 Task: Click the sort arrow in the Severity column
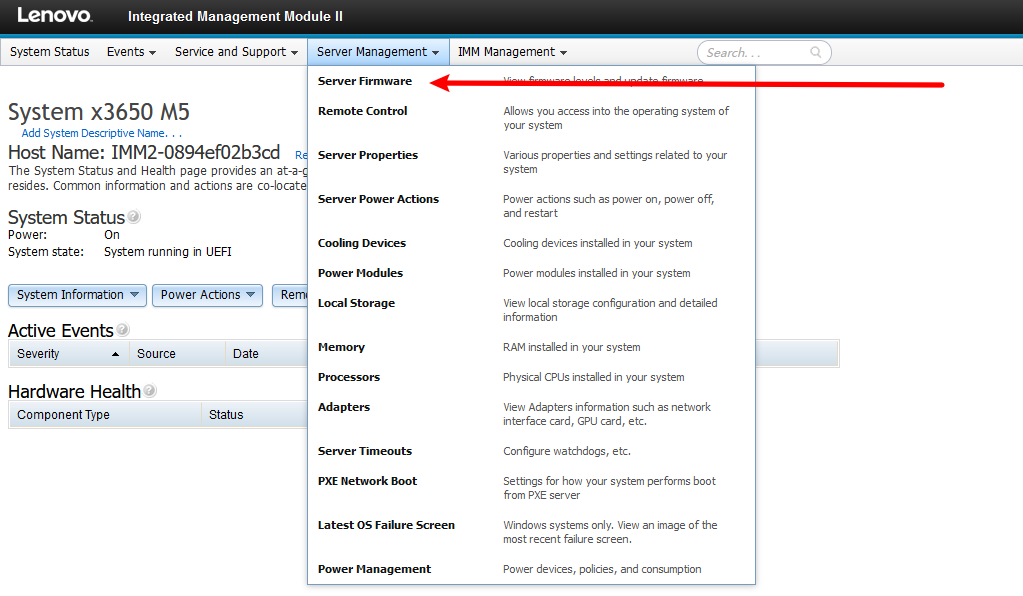115,354
